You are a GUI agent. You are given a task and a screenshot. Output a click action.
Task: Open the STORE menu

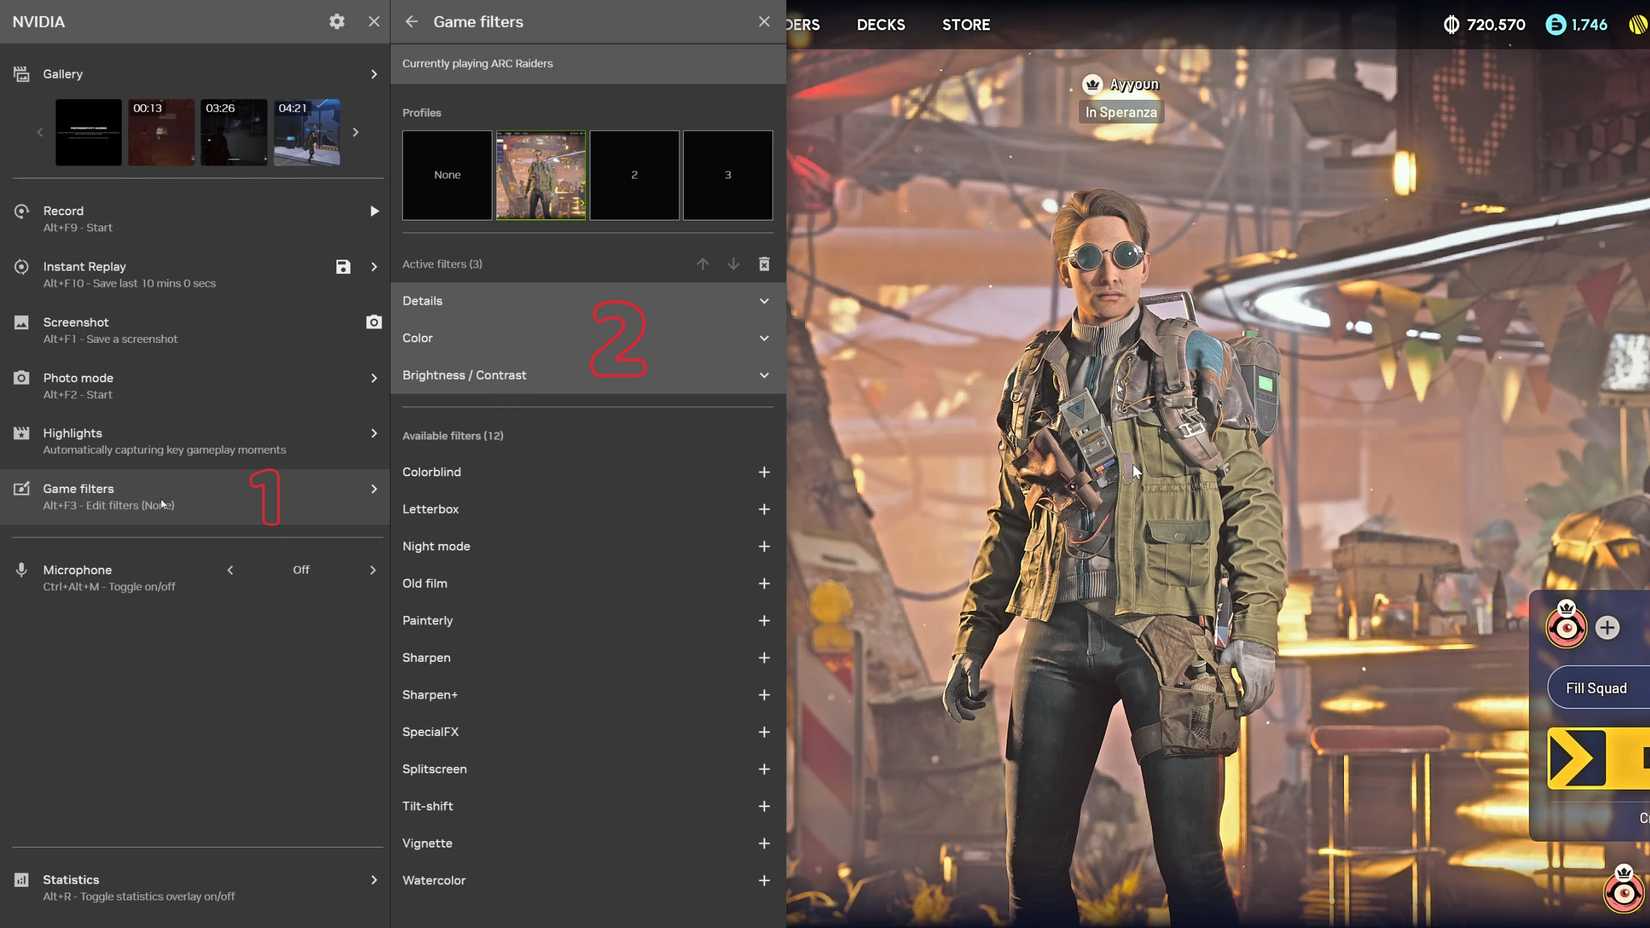click(x=965, y=24)
